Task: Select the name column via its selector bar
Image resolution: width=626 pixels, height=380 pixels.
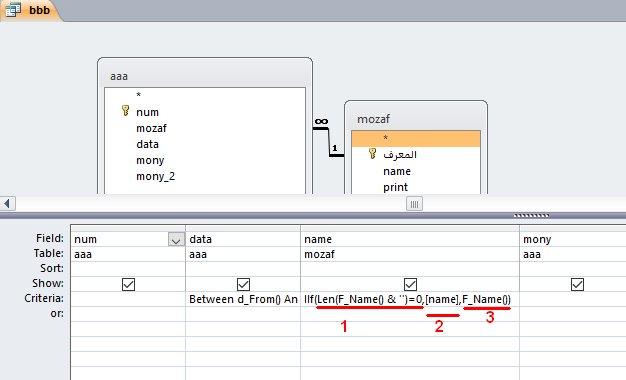Action: 410,228
